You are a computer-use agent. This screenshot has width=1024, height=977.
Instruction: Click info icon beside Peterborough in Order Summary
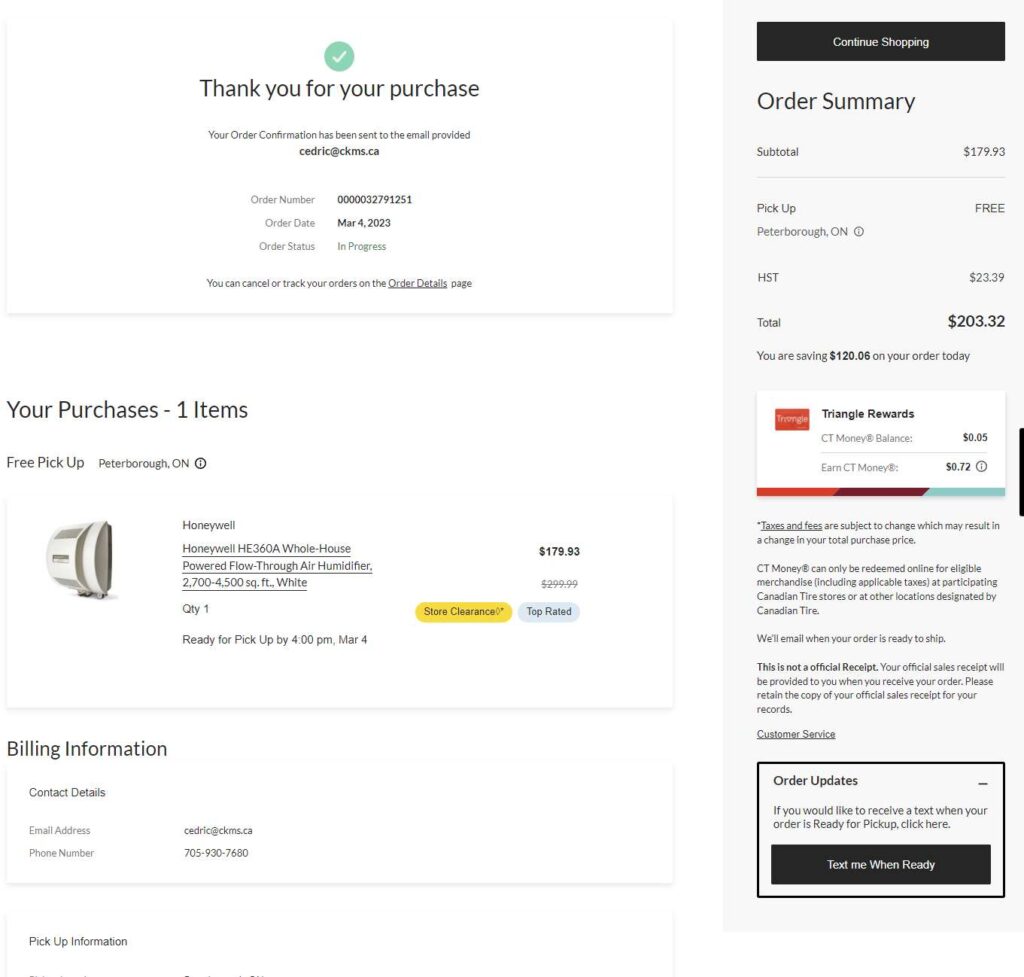tap(859, 232)
